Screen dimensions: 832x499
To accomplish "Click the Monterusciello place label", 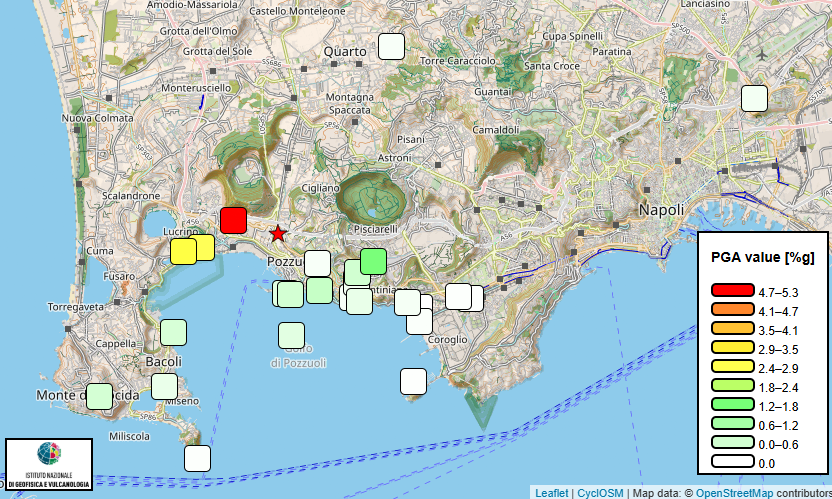I will click(x=196, y=88).
